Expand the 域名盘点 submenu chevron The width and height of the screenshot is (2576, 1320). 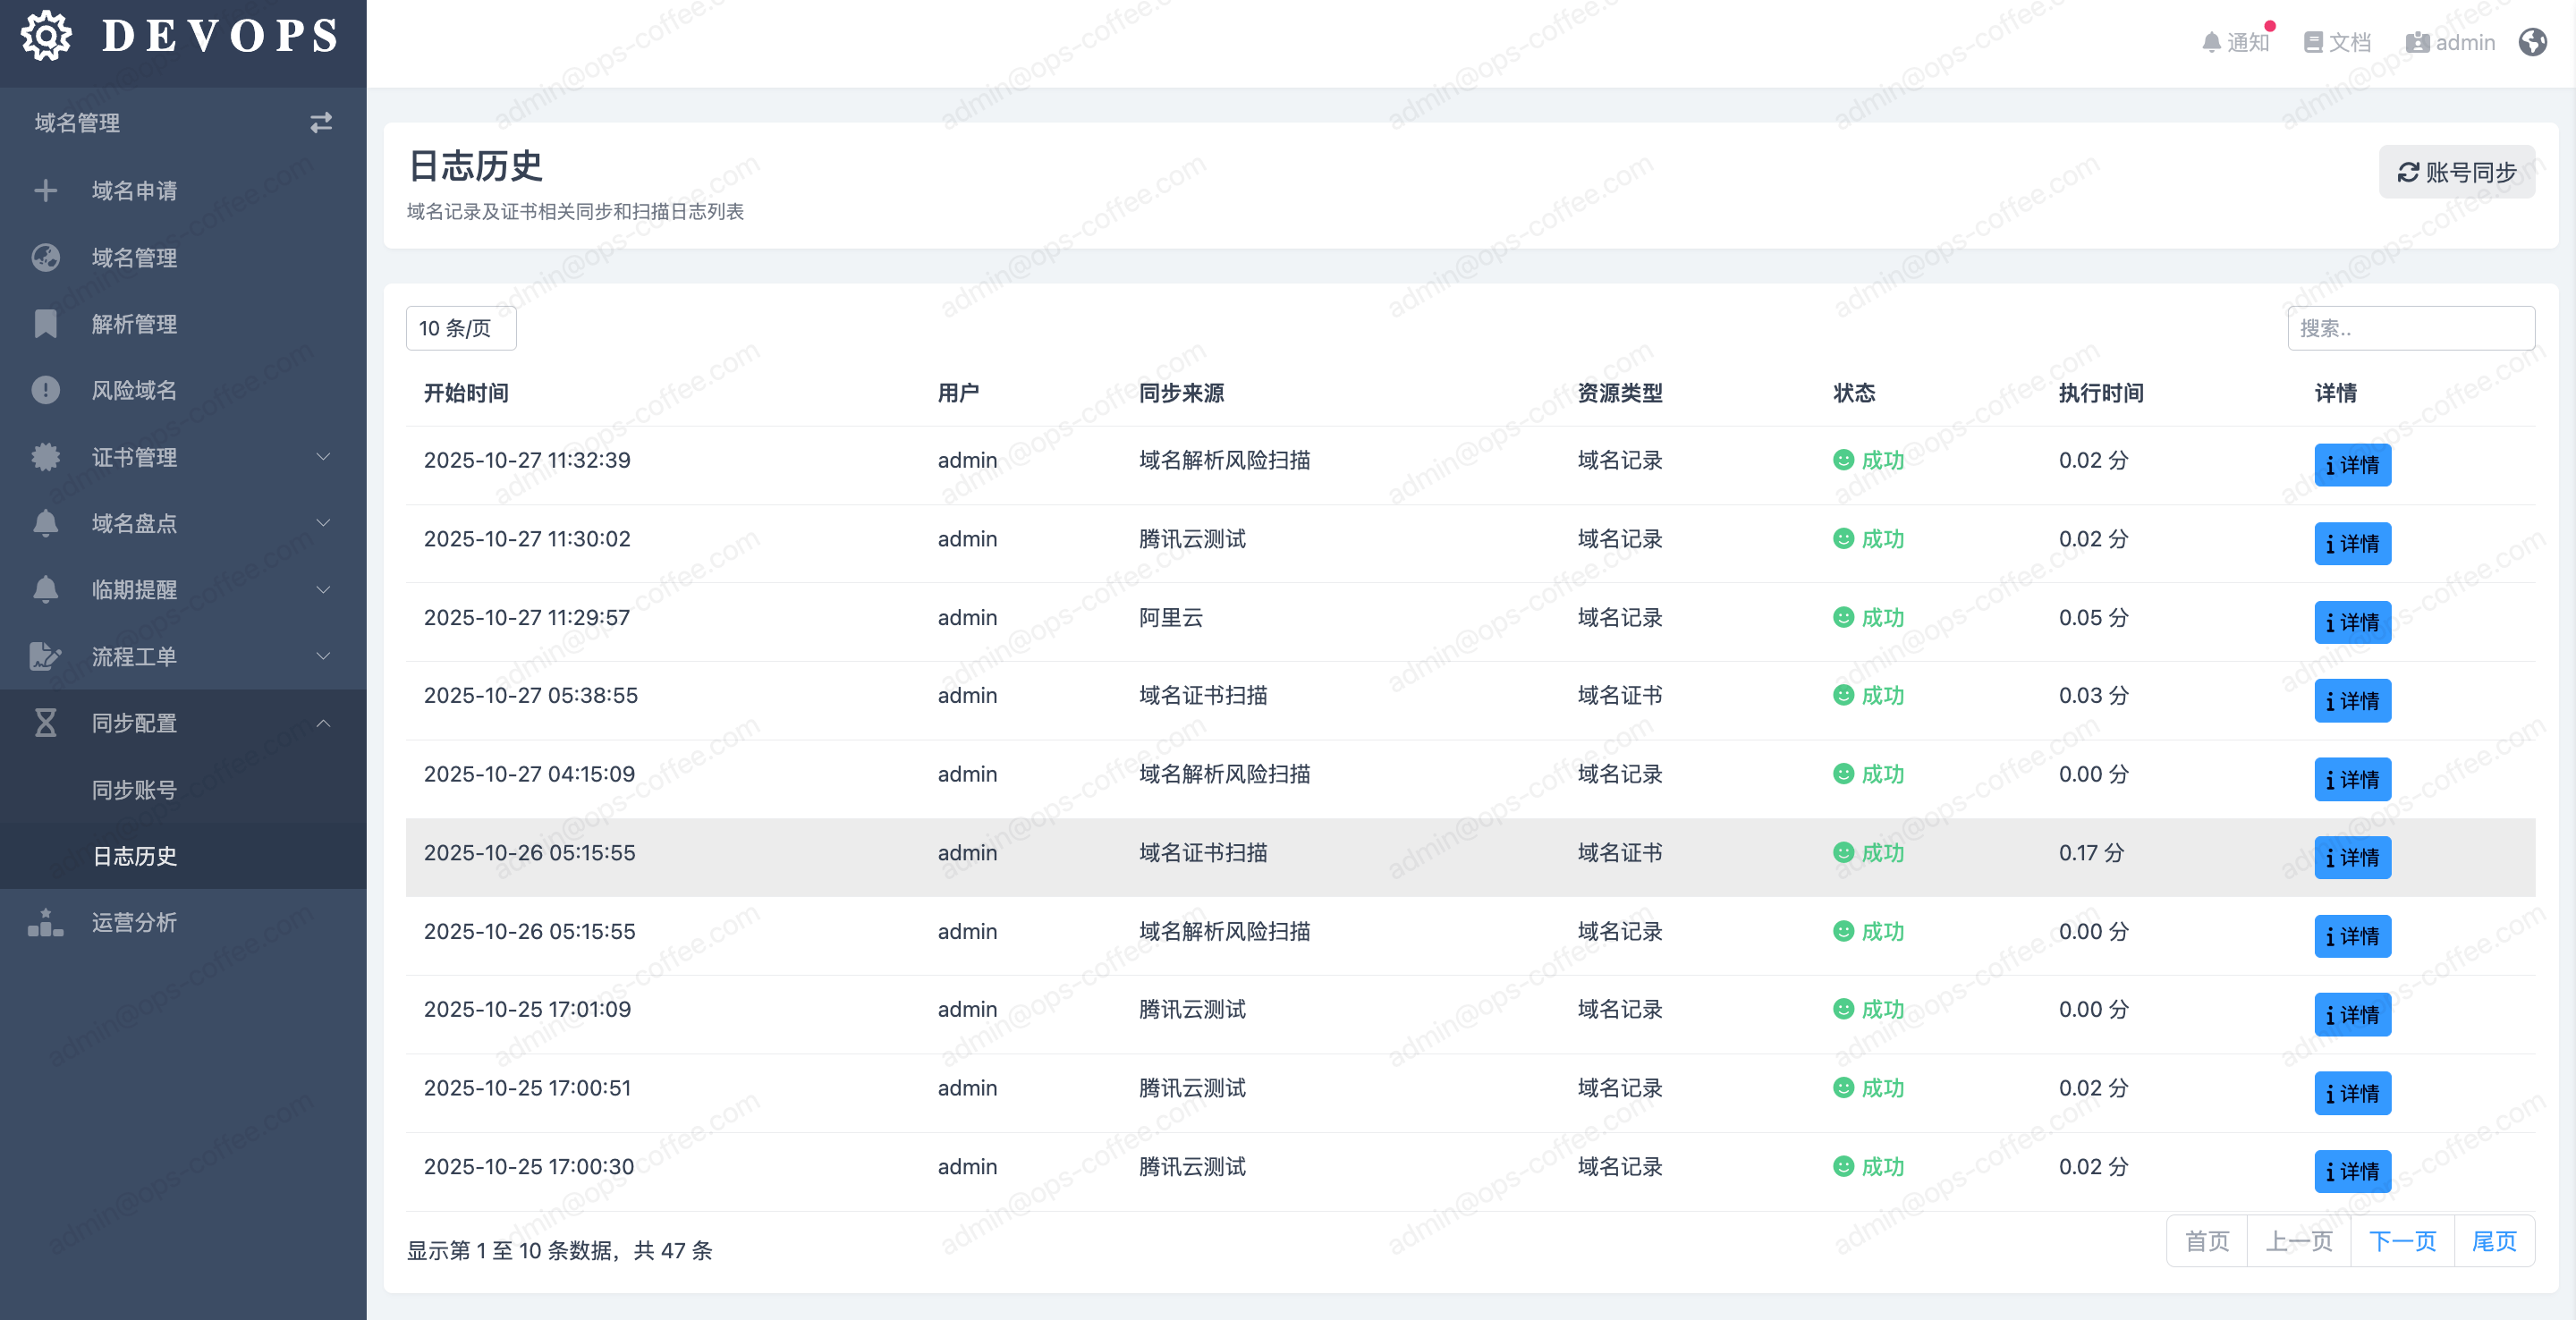(322, 523)
